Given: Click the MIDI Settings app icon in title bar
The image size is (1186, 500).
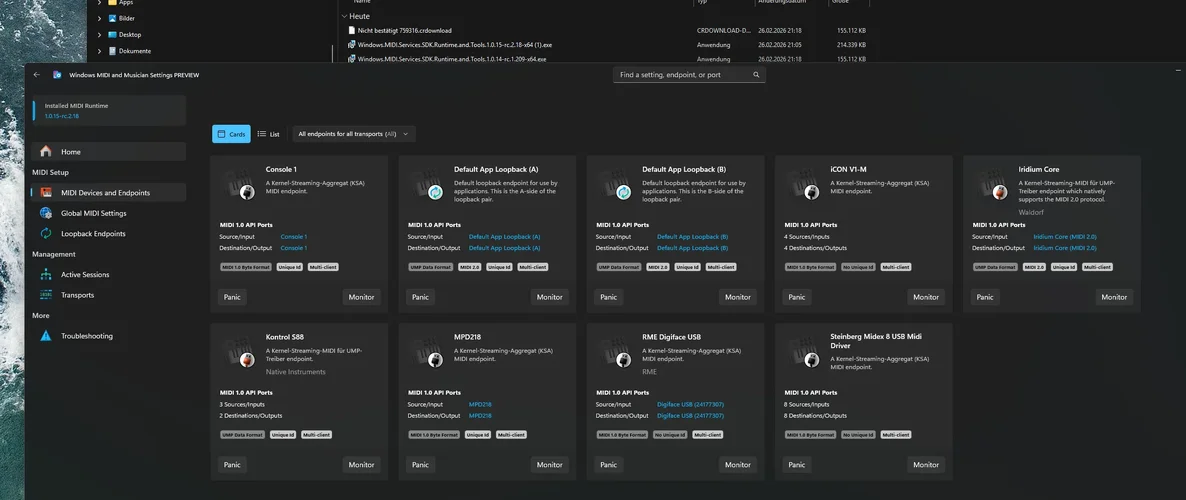Looking at the screenshot, I should click(x=57, y=75).
